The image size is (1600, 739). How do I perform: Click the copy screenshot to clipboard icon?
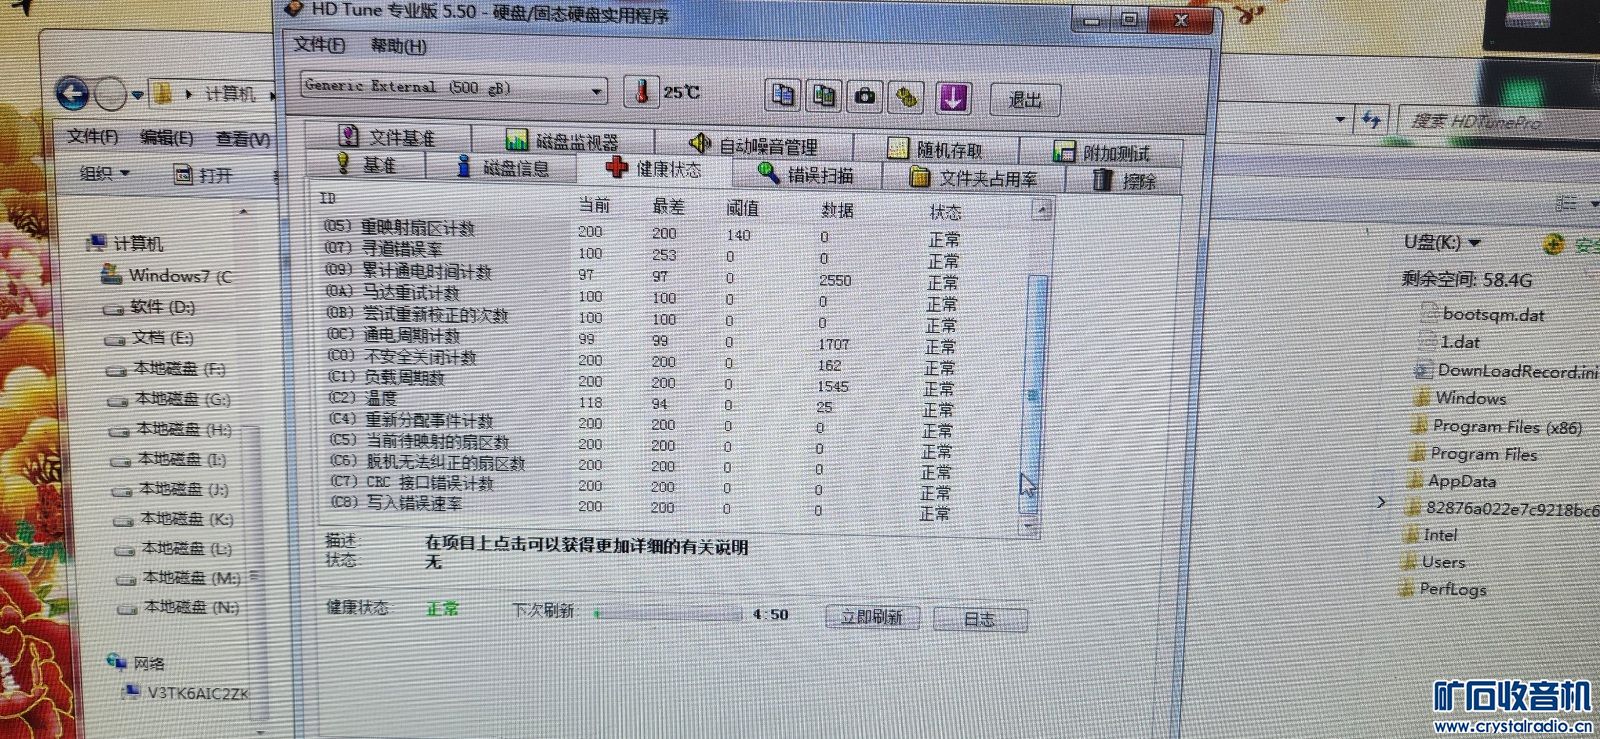pyautogui.click(x=824, y=96)
